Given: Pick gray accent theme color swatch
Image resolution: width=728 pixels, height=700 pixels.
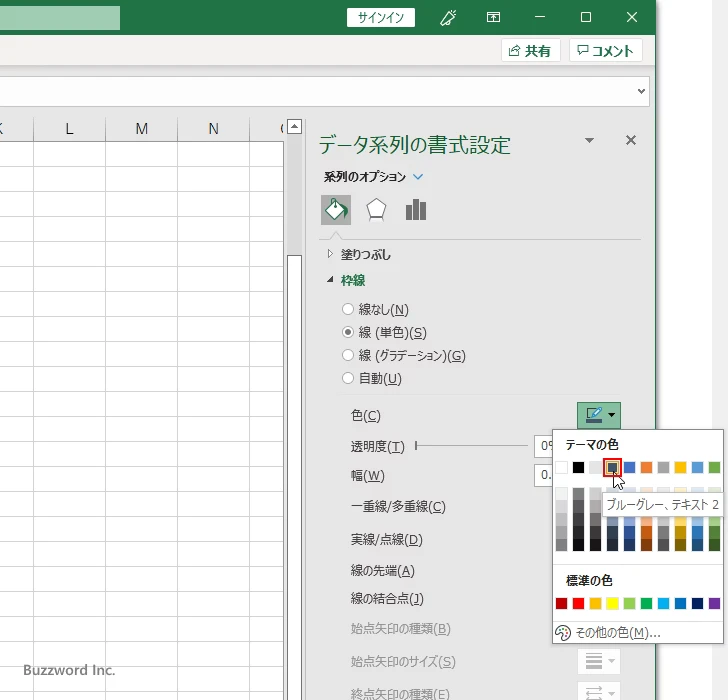Looking at the screenshot, I should [x=663, y=467].
